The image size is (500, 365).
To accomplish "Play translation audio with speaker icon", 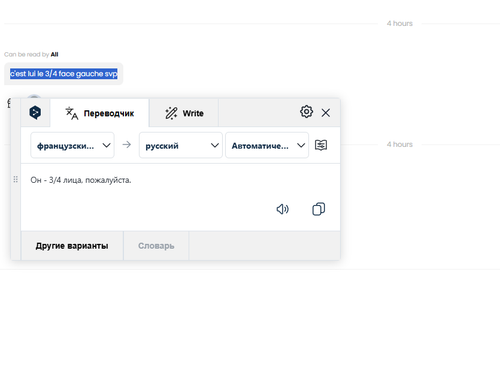I will point(283,209).
